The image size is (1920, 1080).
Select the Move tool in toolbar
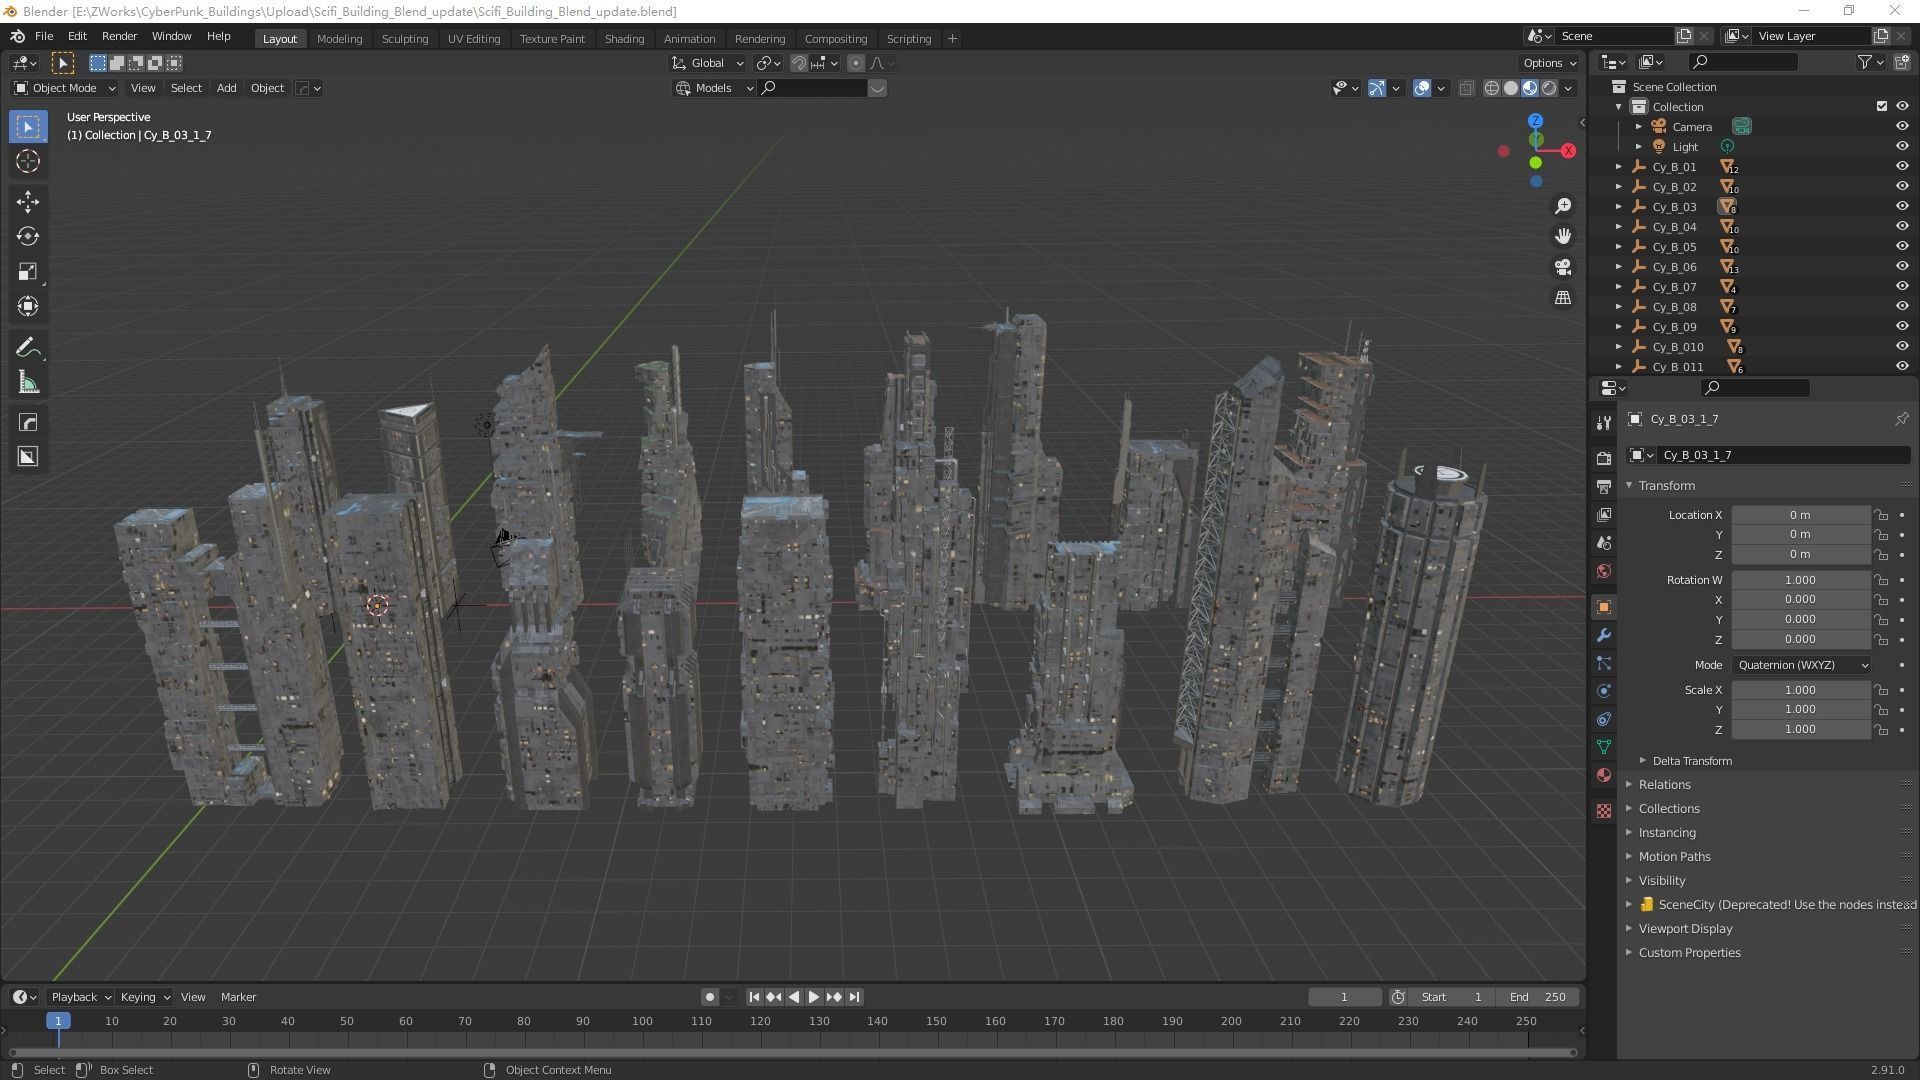click(27, 202)
